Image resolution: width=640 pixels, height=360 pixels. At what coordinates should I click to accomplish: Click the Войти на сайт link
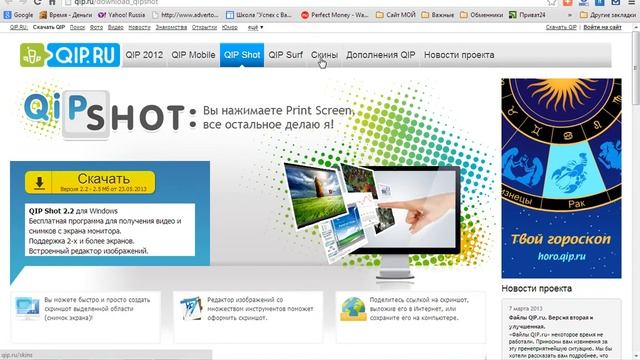coord(602,27)
